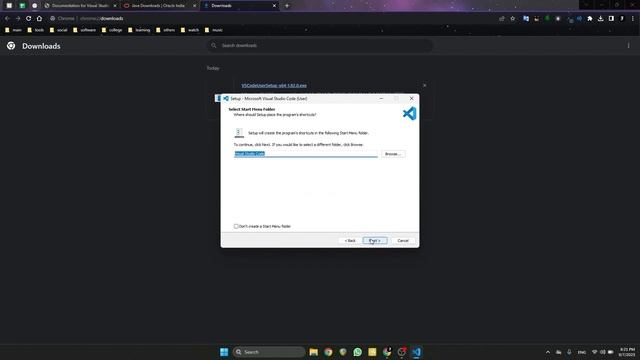
Task: Open the Chrome three-dot menu
Action: [633, 18]
